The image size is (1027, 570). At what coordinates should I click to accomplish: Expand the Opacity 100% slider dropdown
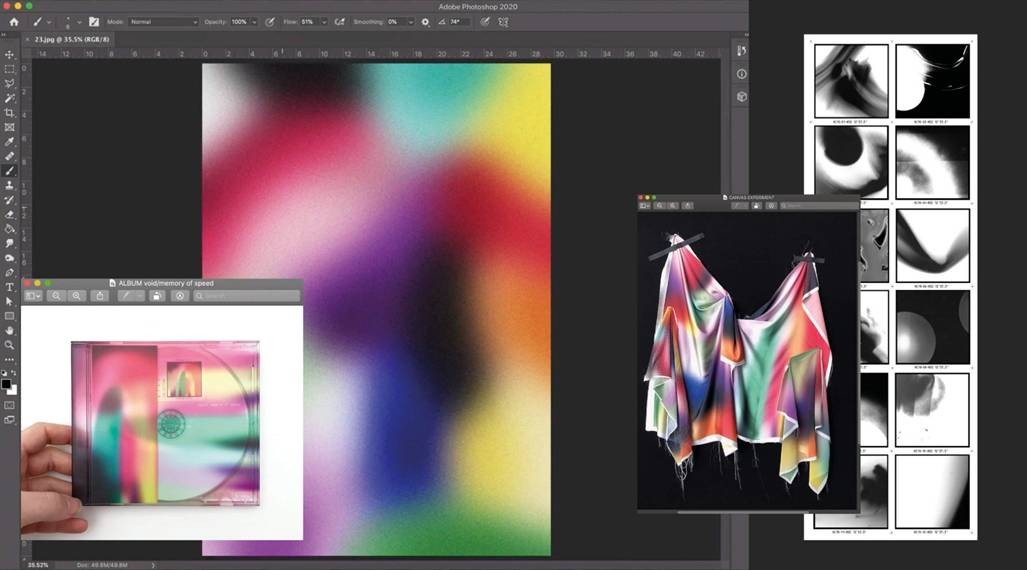point(254,21)
